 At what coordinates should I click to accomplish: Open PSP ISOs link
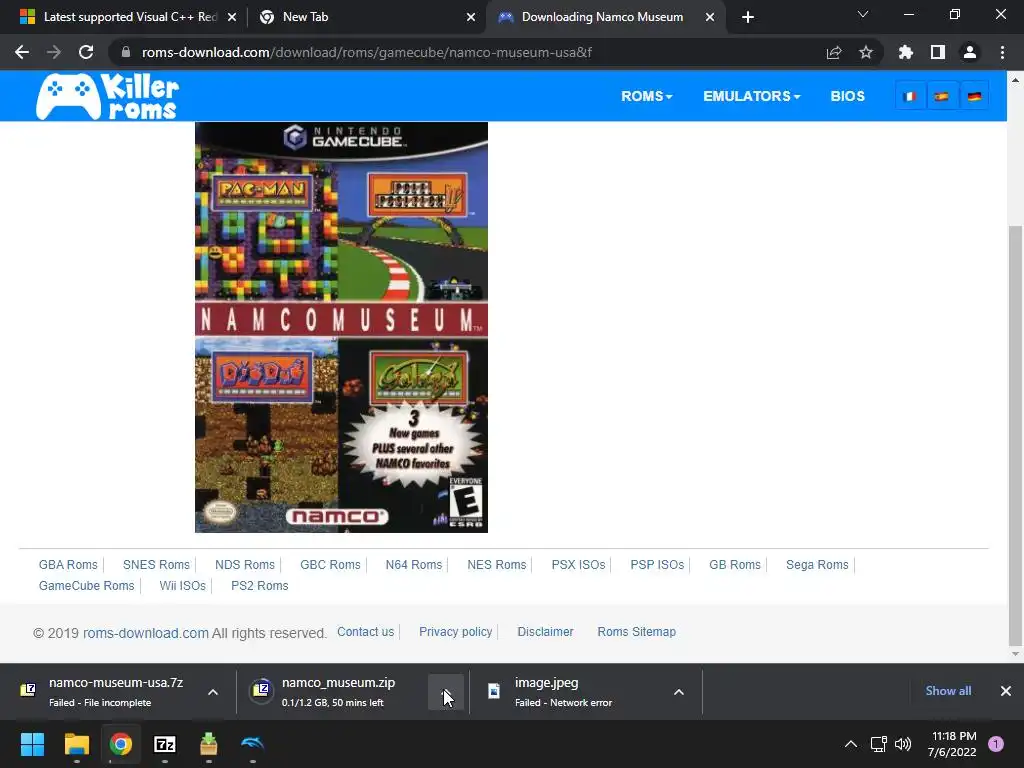click(x=657, y=565)
